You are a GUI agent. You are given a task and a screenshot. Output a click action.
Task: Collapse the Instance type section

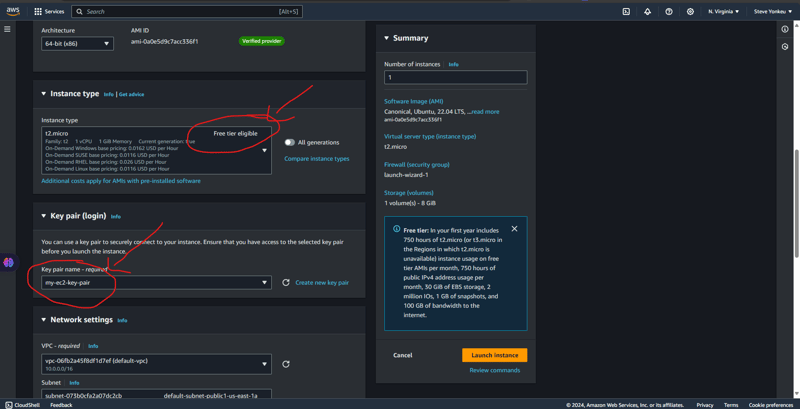pos(43,94)
